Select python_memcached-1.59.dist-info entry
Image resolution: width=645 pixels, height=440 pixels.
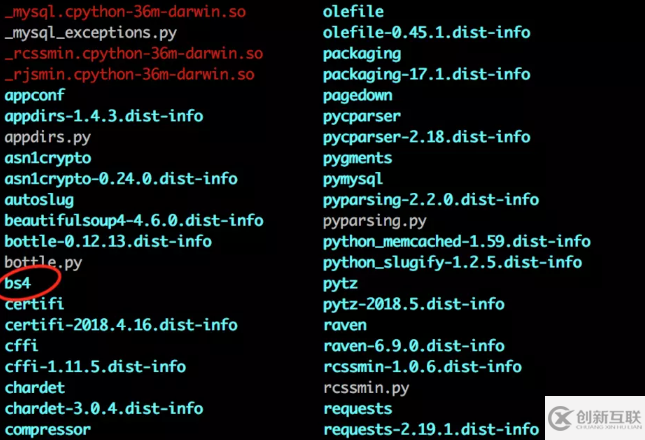456,241
